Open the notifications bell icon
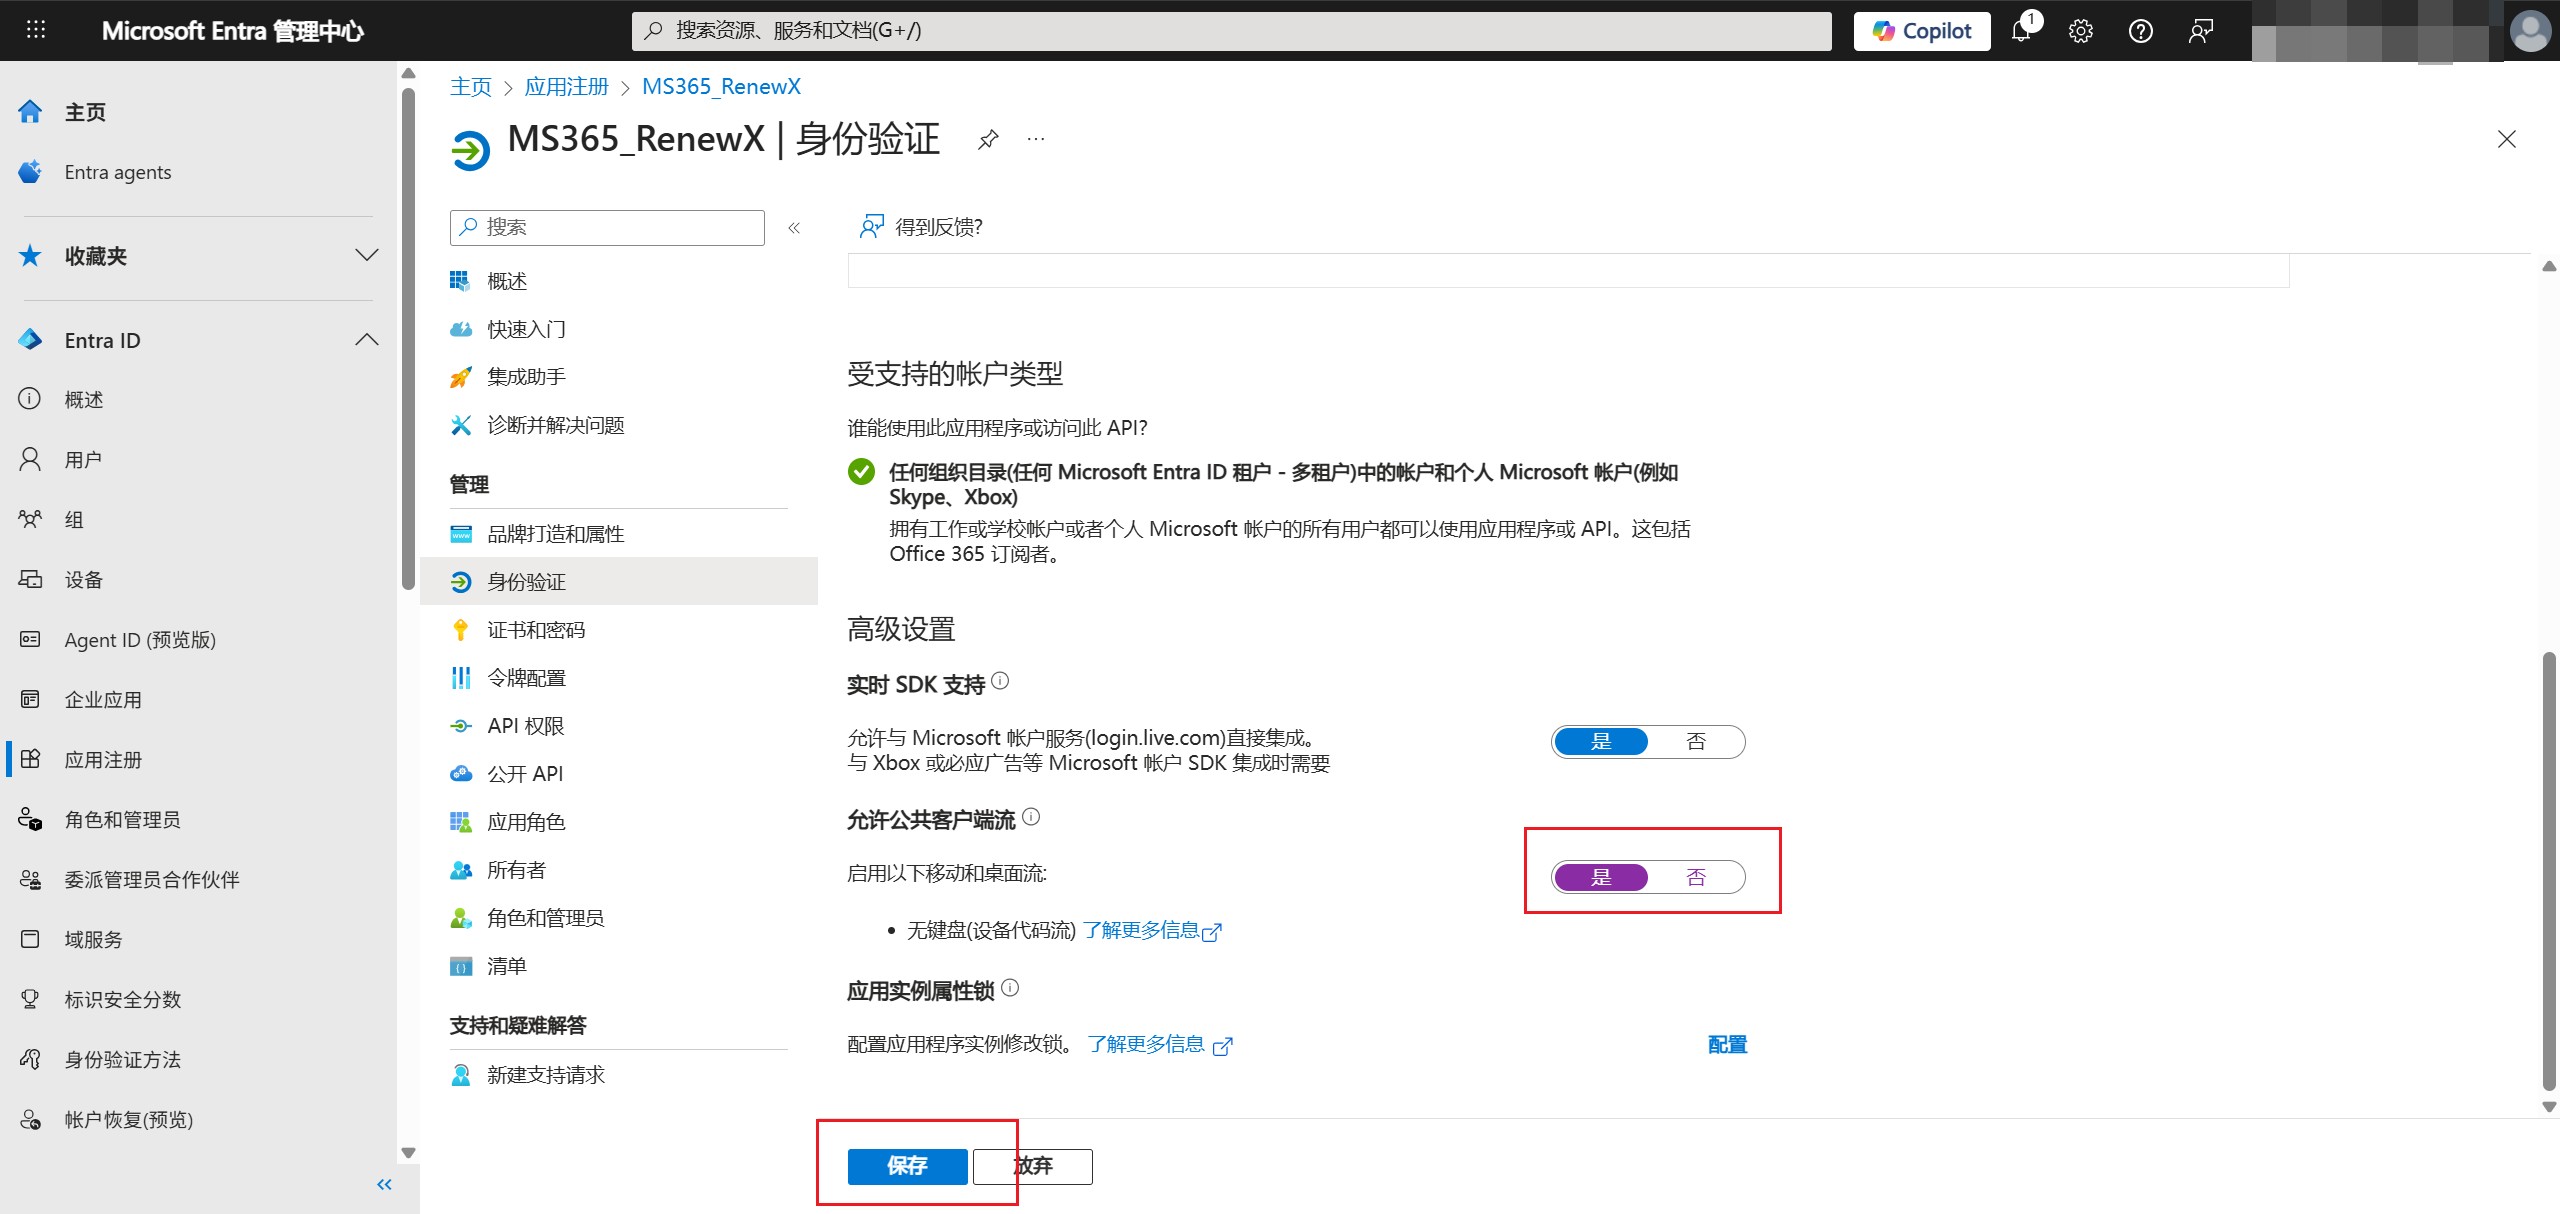The width and height of the screenshot is (2560, 1214). pos(2022,30)
